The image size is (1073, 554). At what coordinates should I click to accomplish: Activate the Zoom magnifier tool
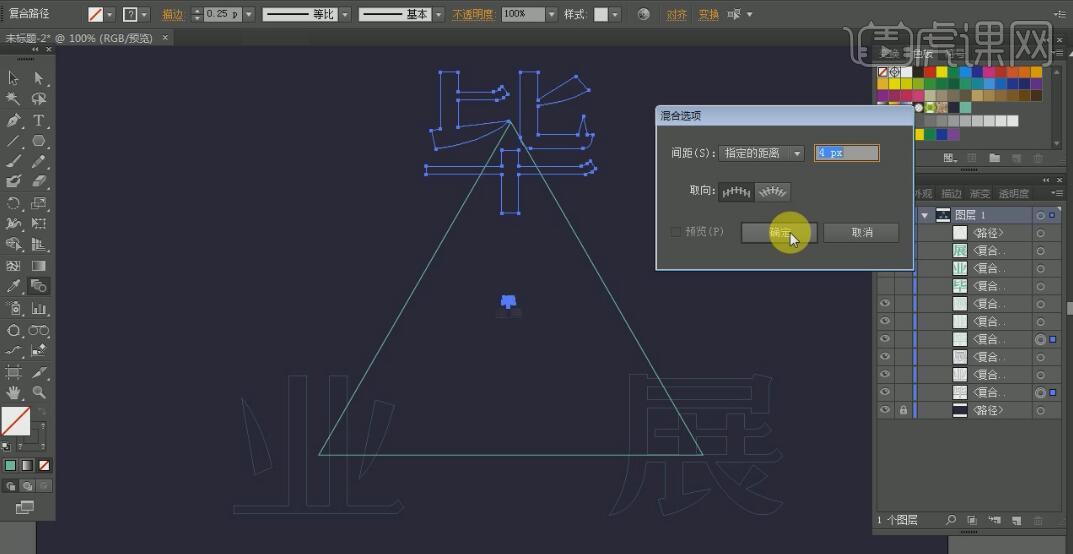click(x=39, y=393)
